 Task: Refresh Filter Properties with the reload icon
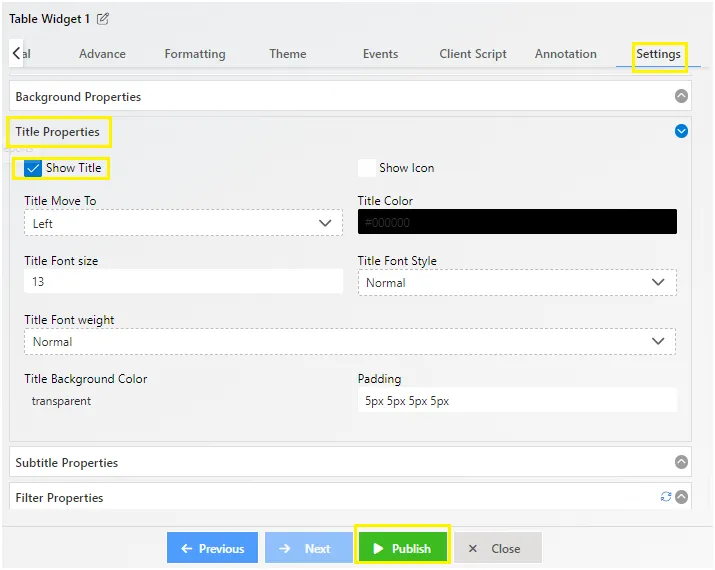666,497
